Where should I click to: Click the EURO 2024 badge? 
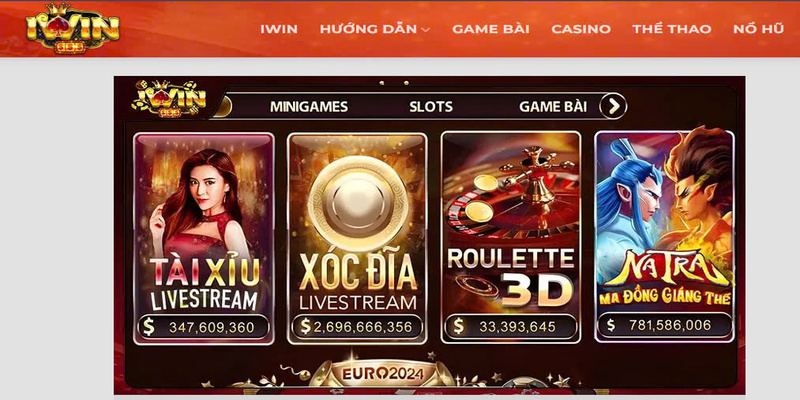pyautogui.click(x=383, y=373)
